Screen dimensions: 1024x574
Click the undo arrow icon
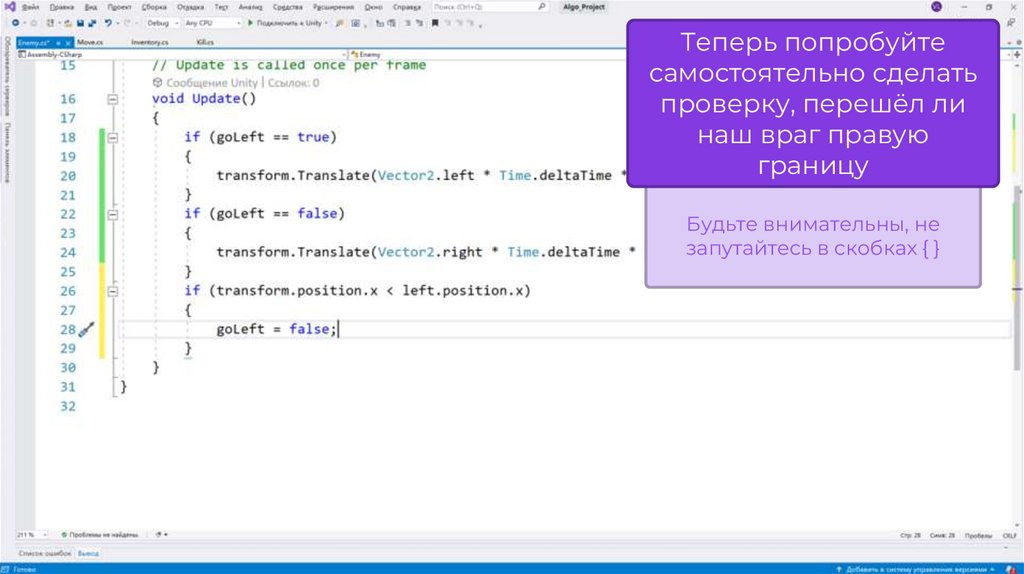tap(108, 23)
